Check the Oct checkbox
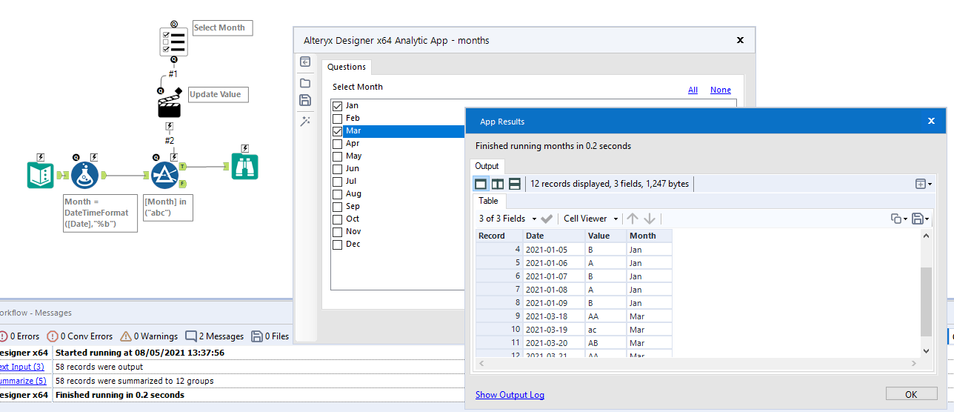 (338, 219)
